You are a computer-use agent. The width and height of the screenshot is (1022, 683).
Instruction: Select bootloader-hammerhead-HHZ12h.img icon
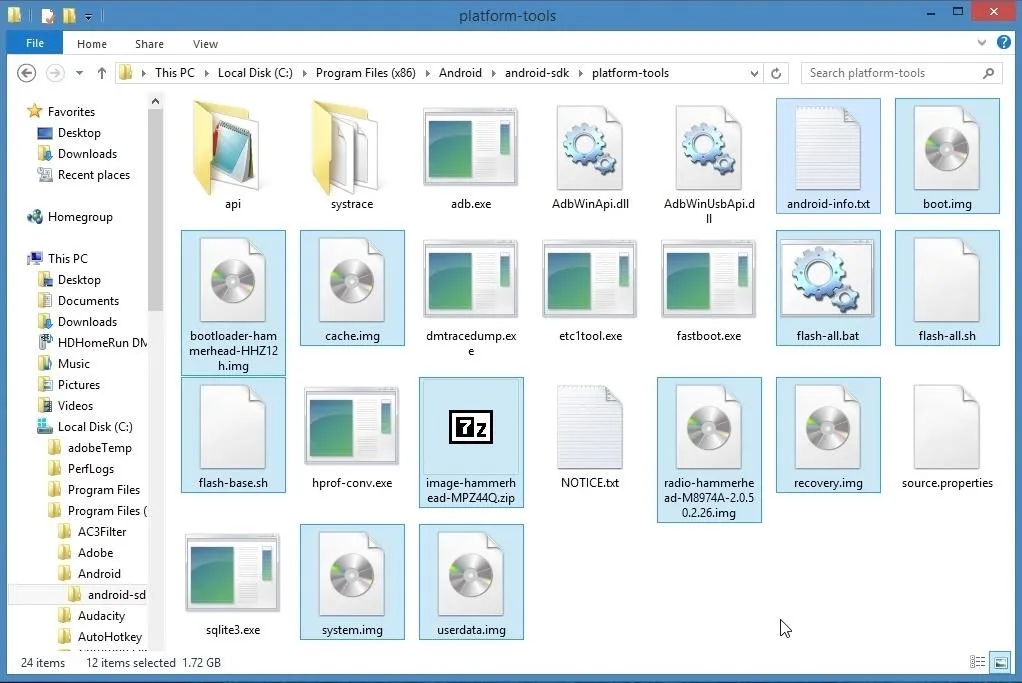click(233, 280)
